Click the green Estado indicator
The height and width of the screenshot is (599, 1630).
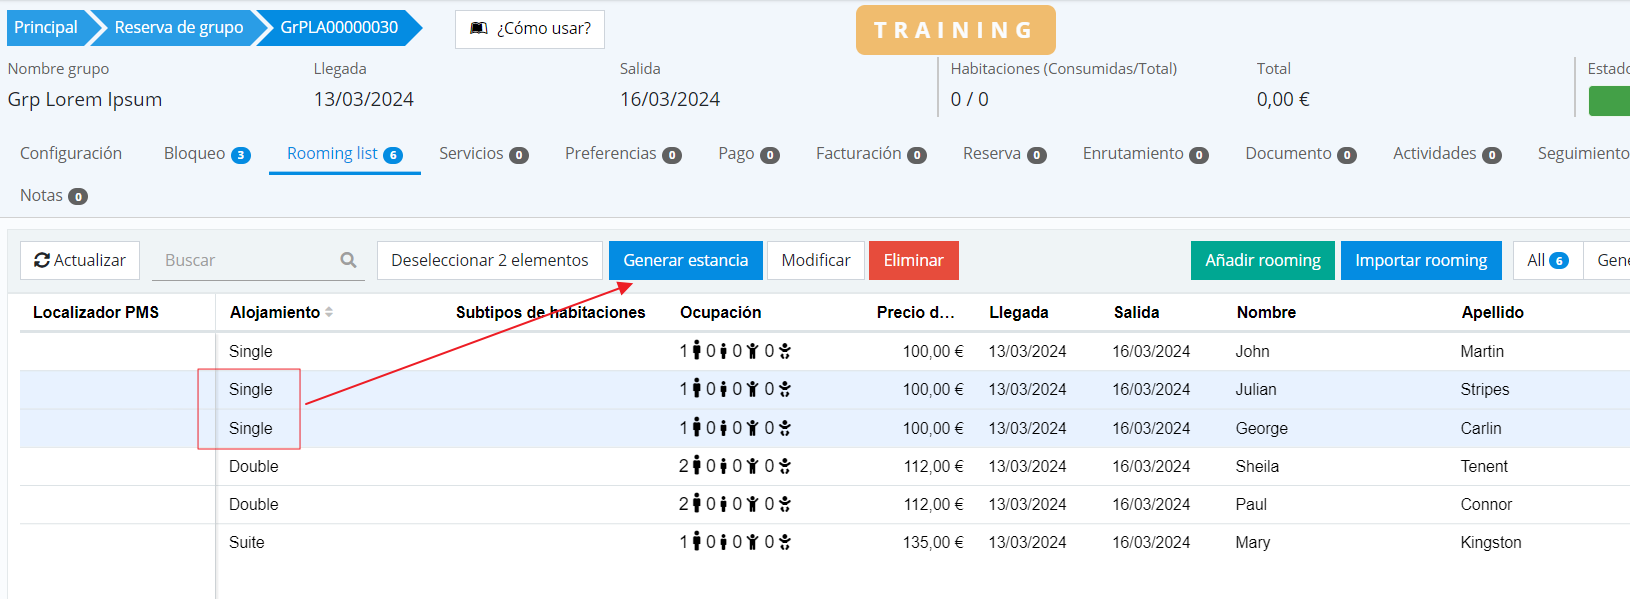point(1609,100)
